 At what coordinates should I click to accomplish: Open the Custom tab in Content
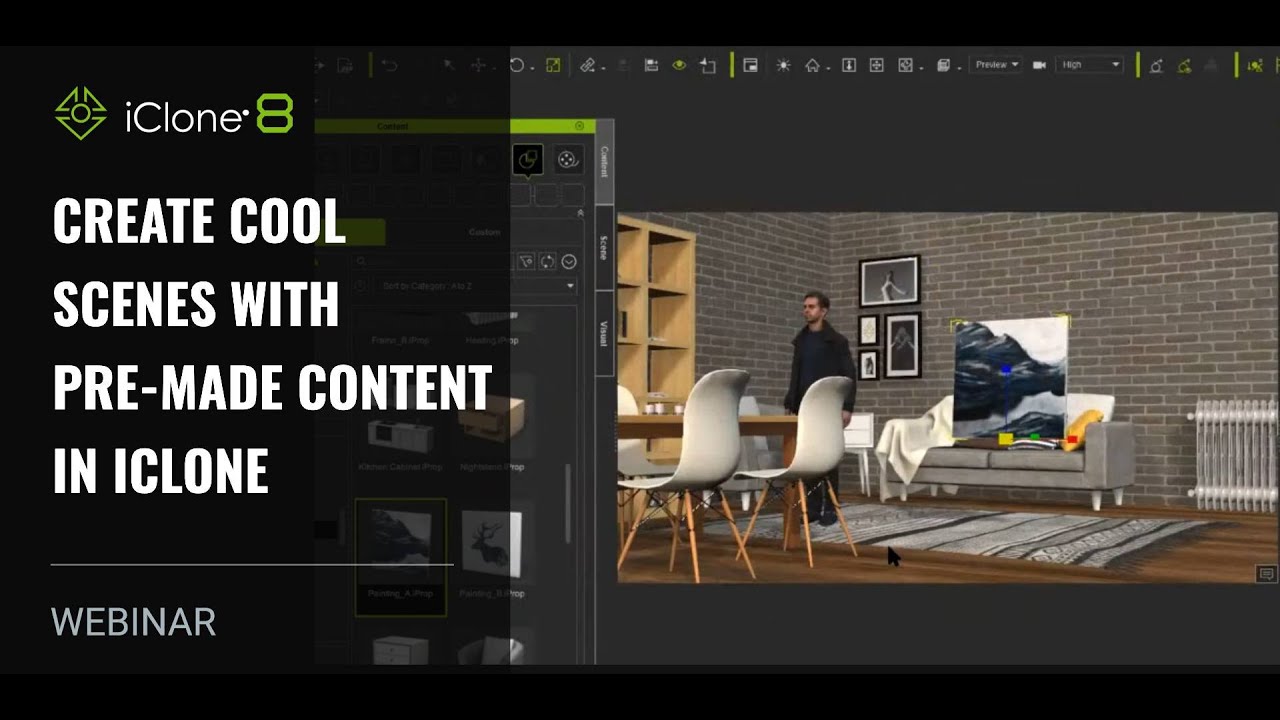[484, 232]
